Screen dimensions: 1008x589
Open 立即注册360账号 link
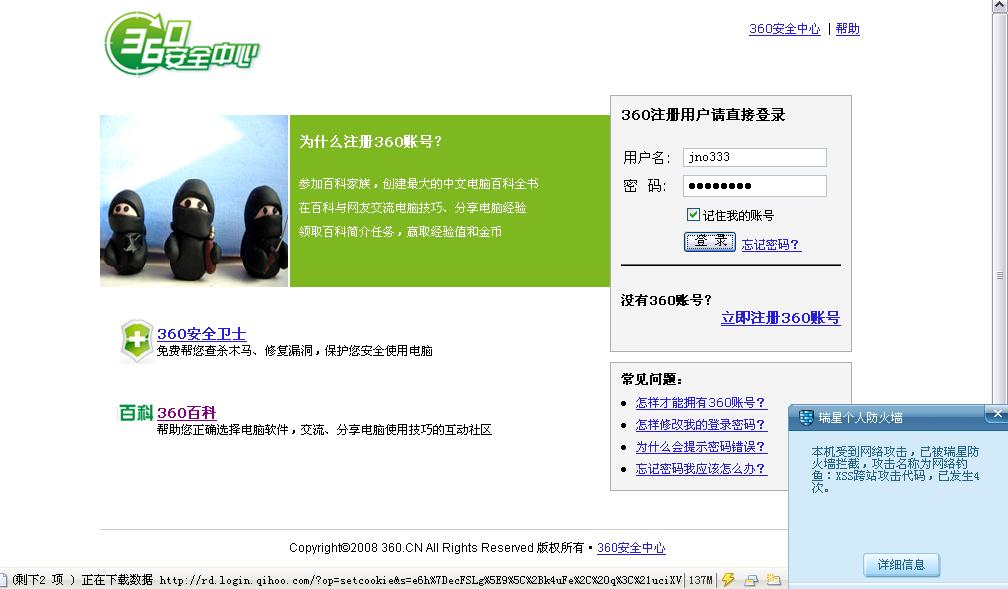(780, 318)
